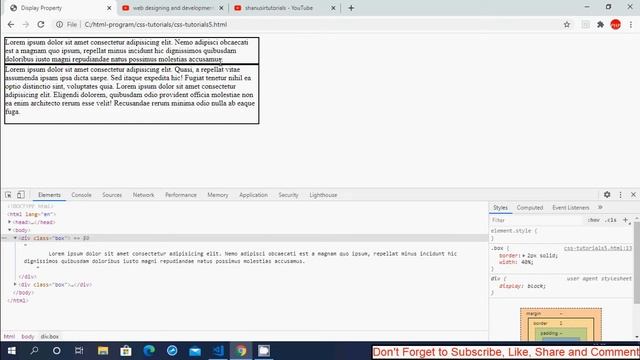
Task: Open the Console panel tab
Action: click(81, 195)
